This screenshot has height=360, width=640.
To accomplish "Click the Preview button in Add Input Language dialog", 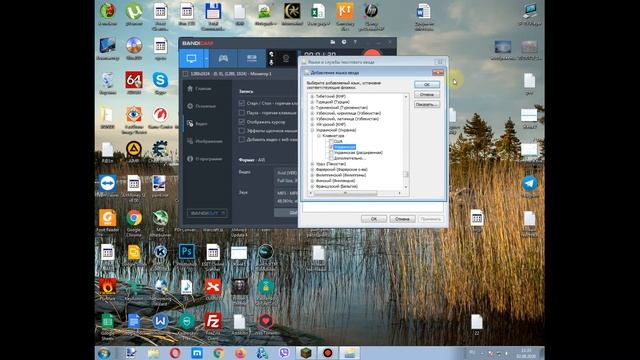I will [427, 104].
